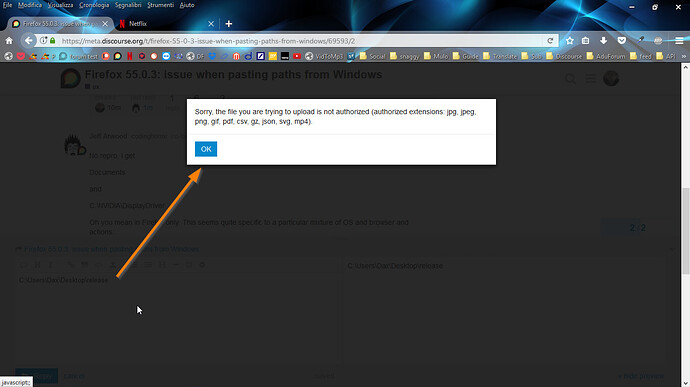Activate the eyedropper toolbar icon

point(641,41)
